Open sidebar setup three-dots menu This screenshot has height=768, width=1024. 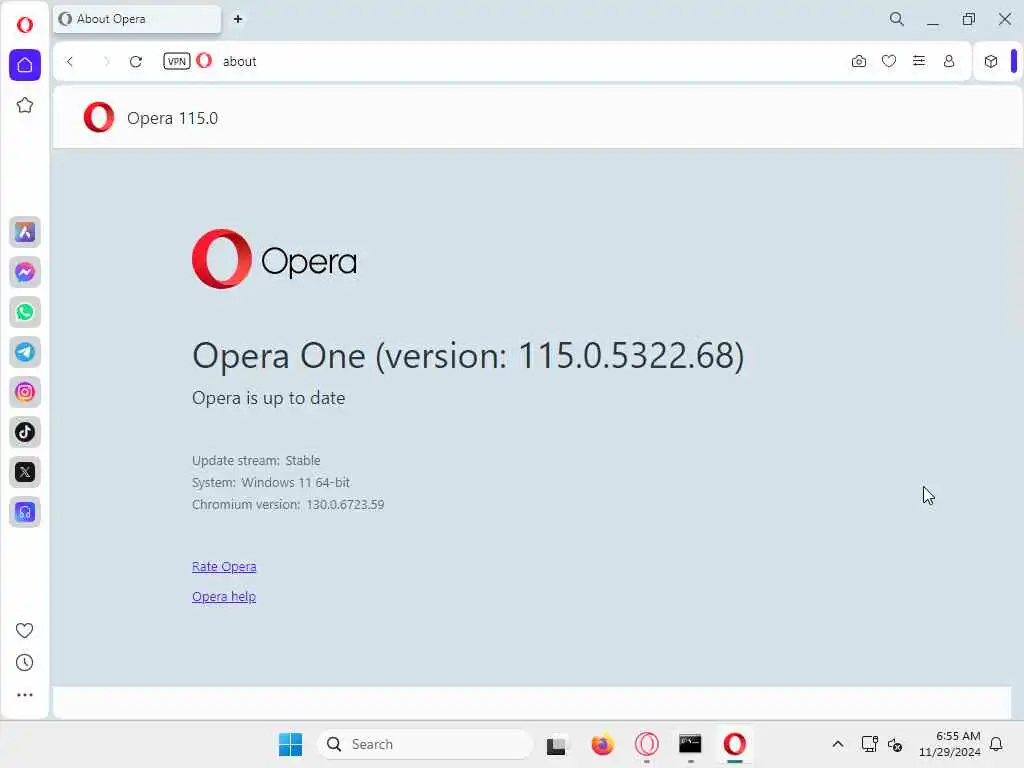coord(24,695)
